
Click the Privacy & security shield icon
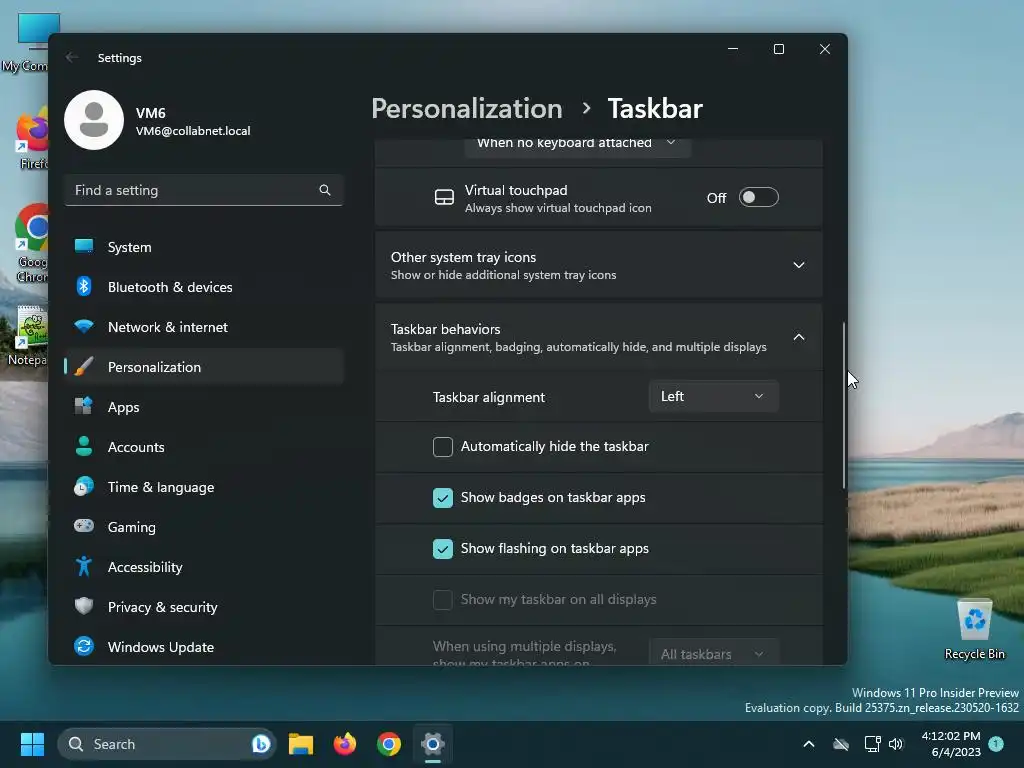[x=84, y=606]
